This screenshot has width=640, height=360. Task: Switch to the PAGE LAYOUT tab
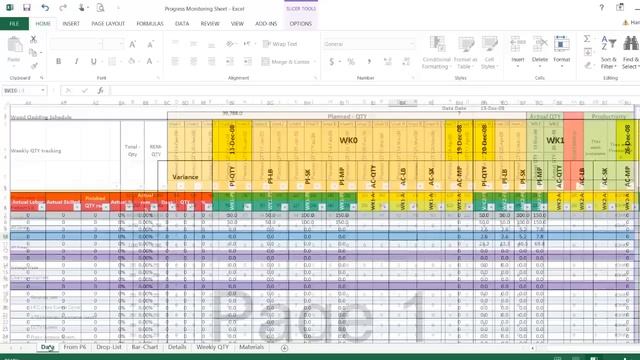point(108,24)
